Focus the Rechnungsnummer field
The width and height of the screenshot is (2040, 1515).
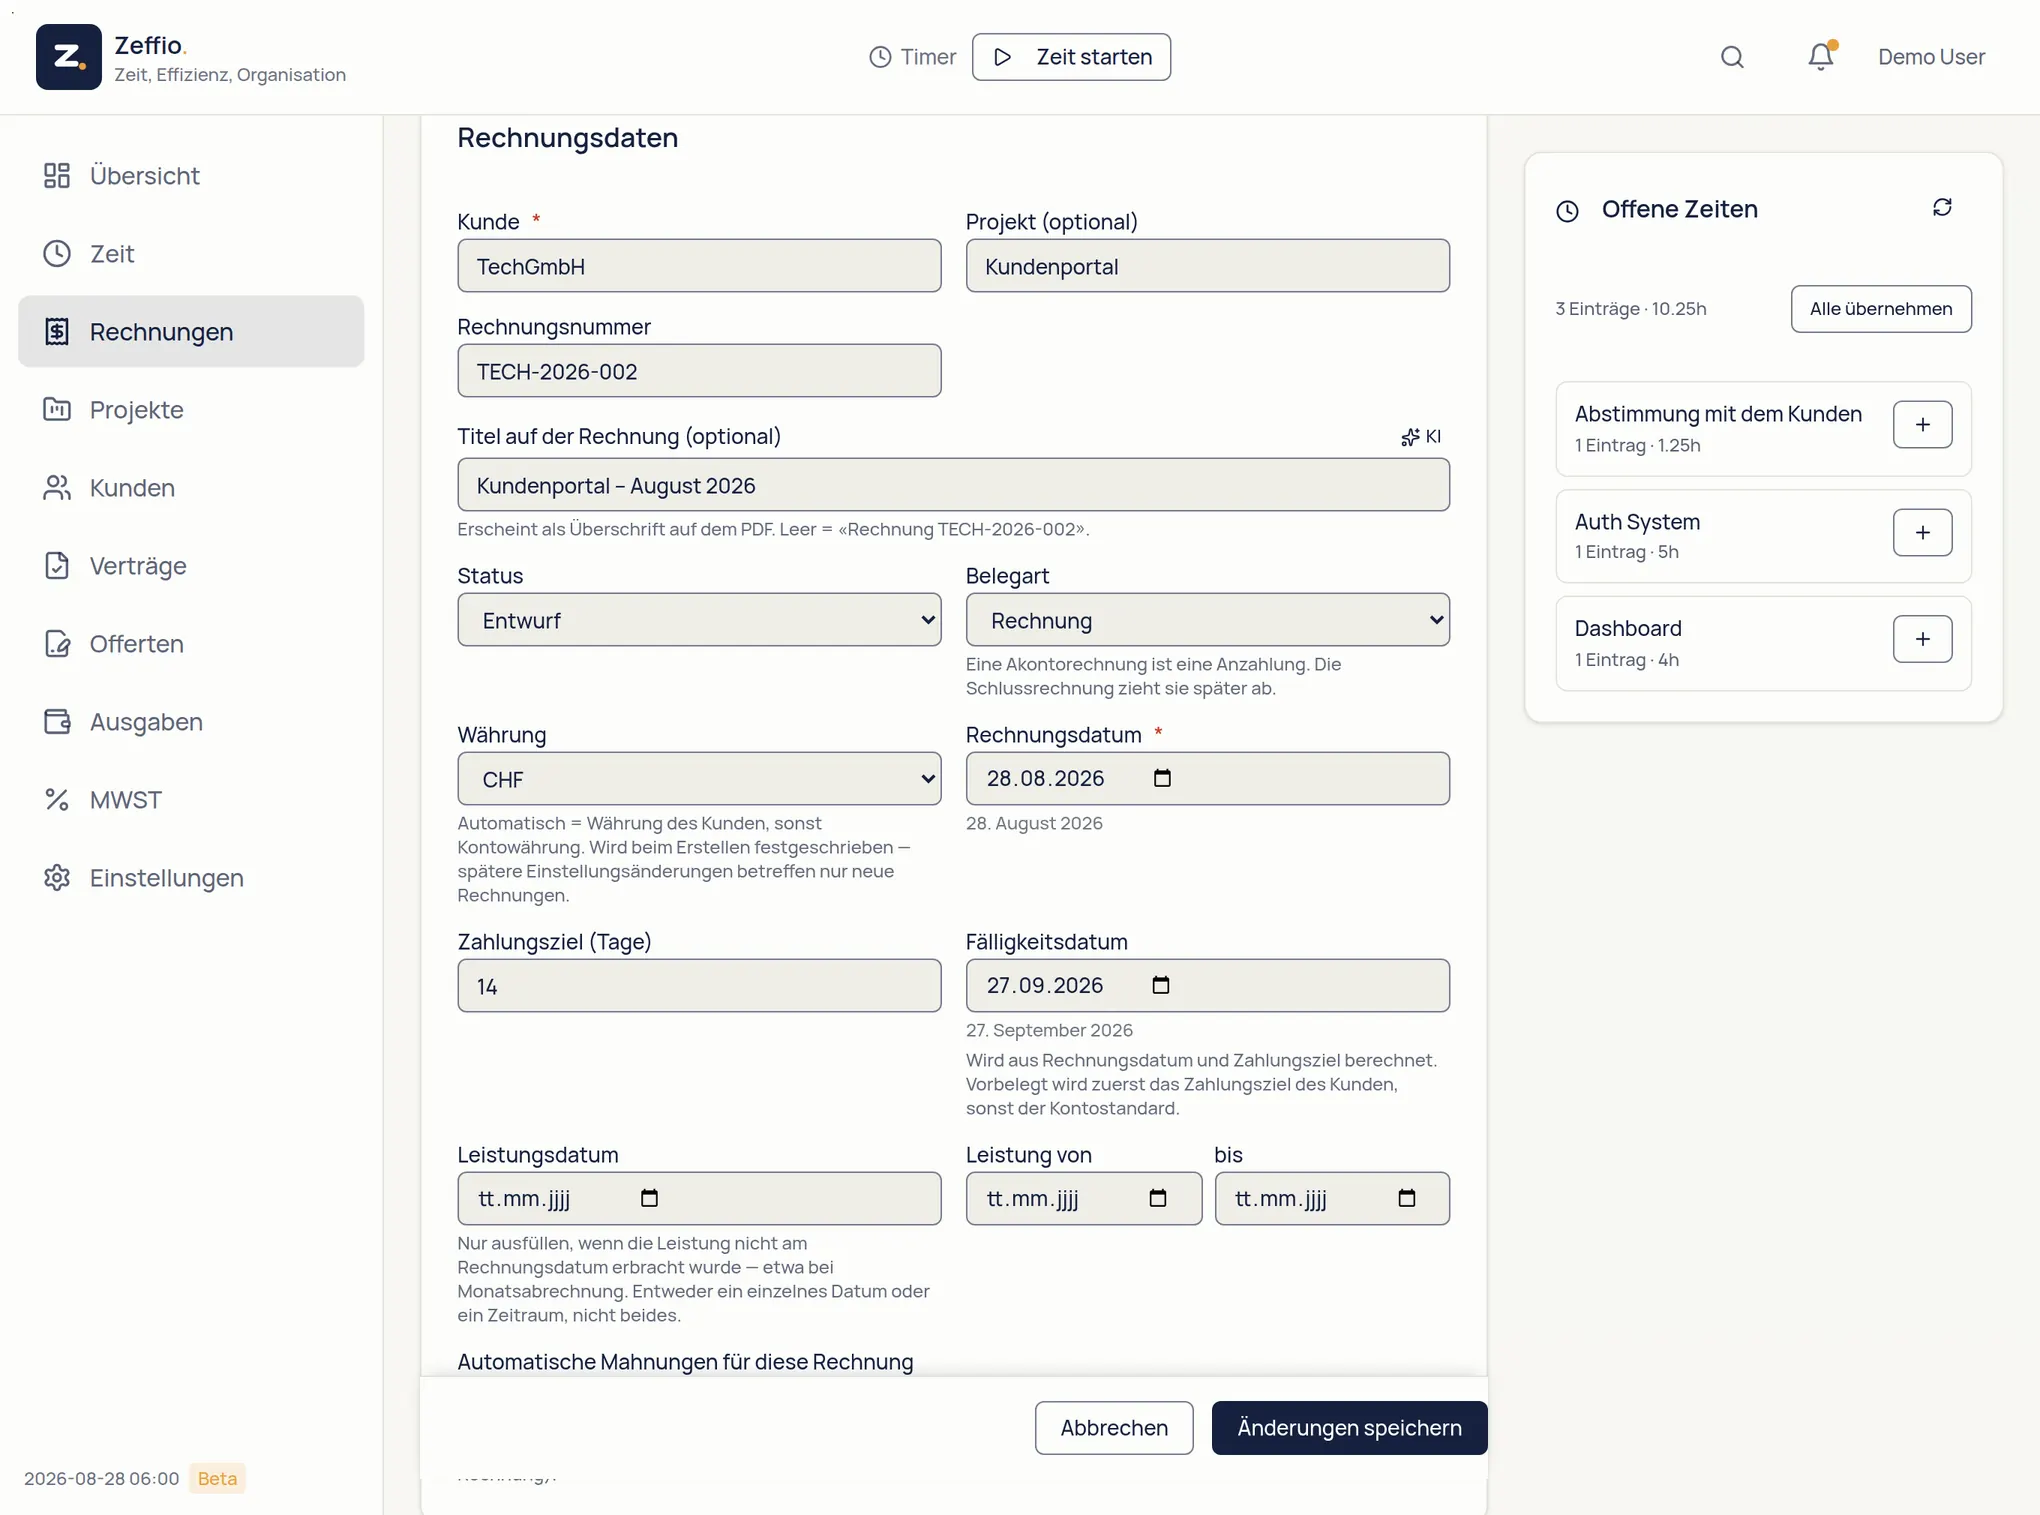699,371
